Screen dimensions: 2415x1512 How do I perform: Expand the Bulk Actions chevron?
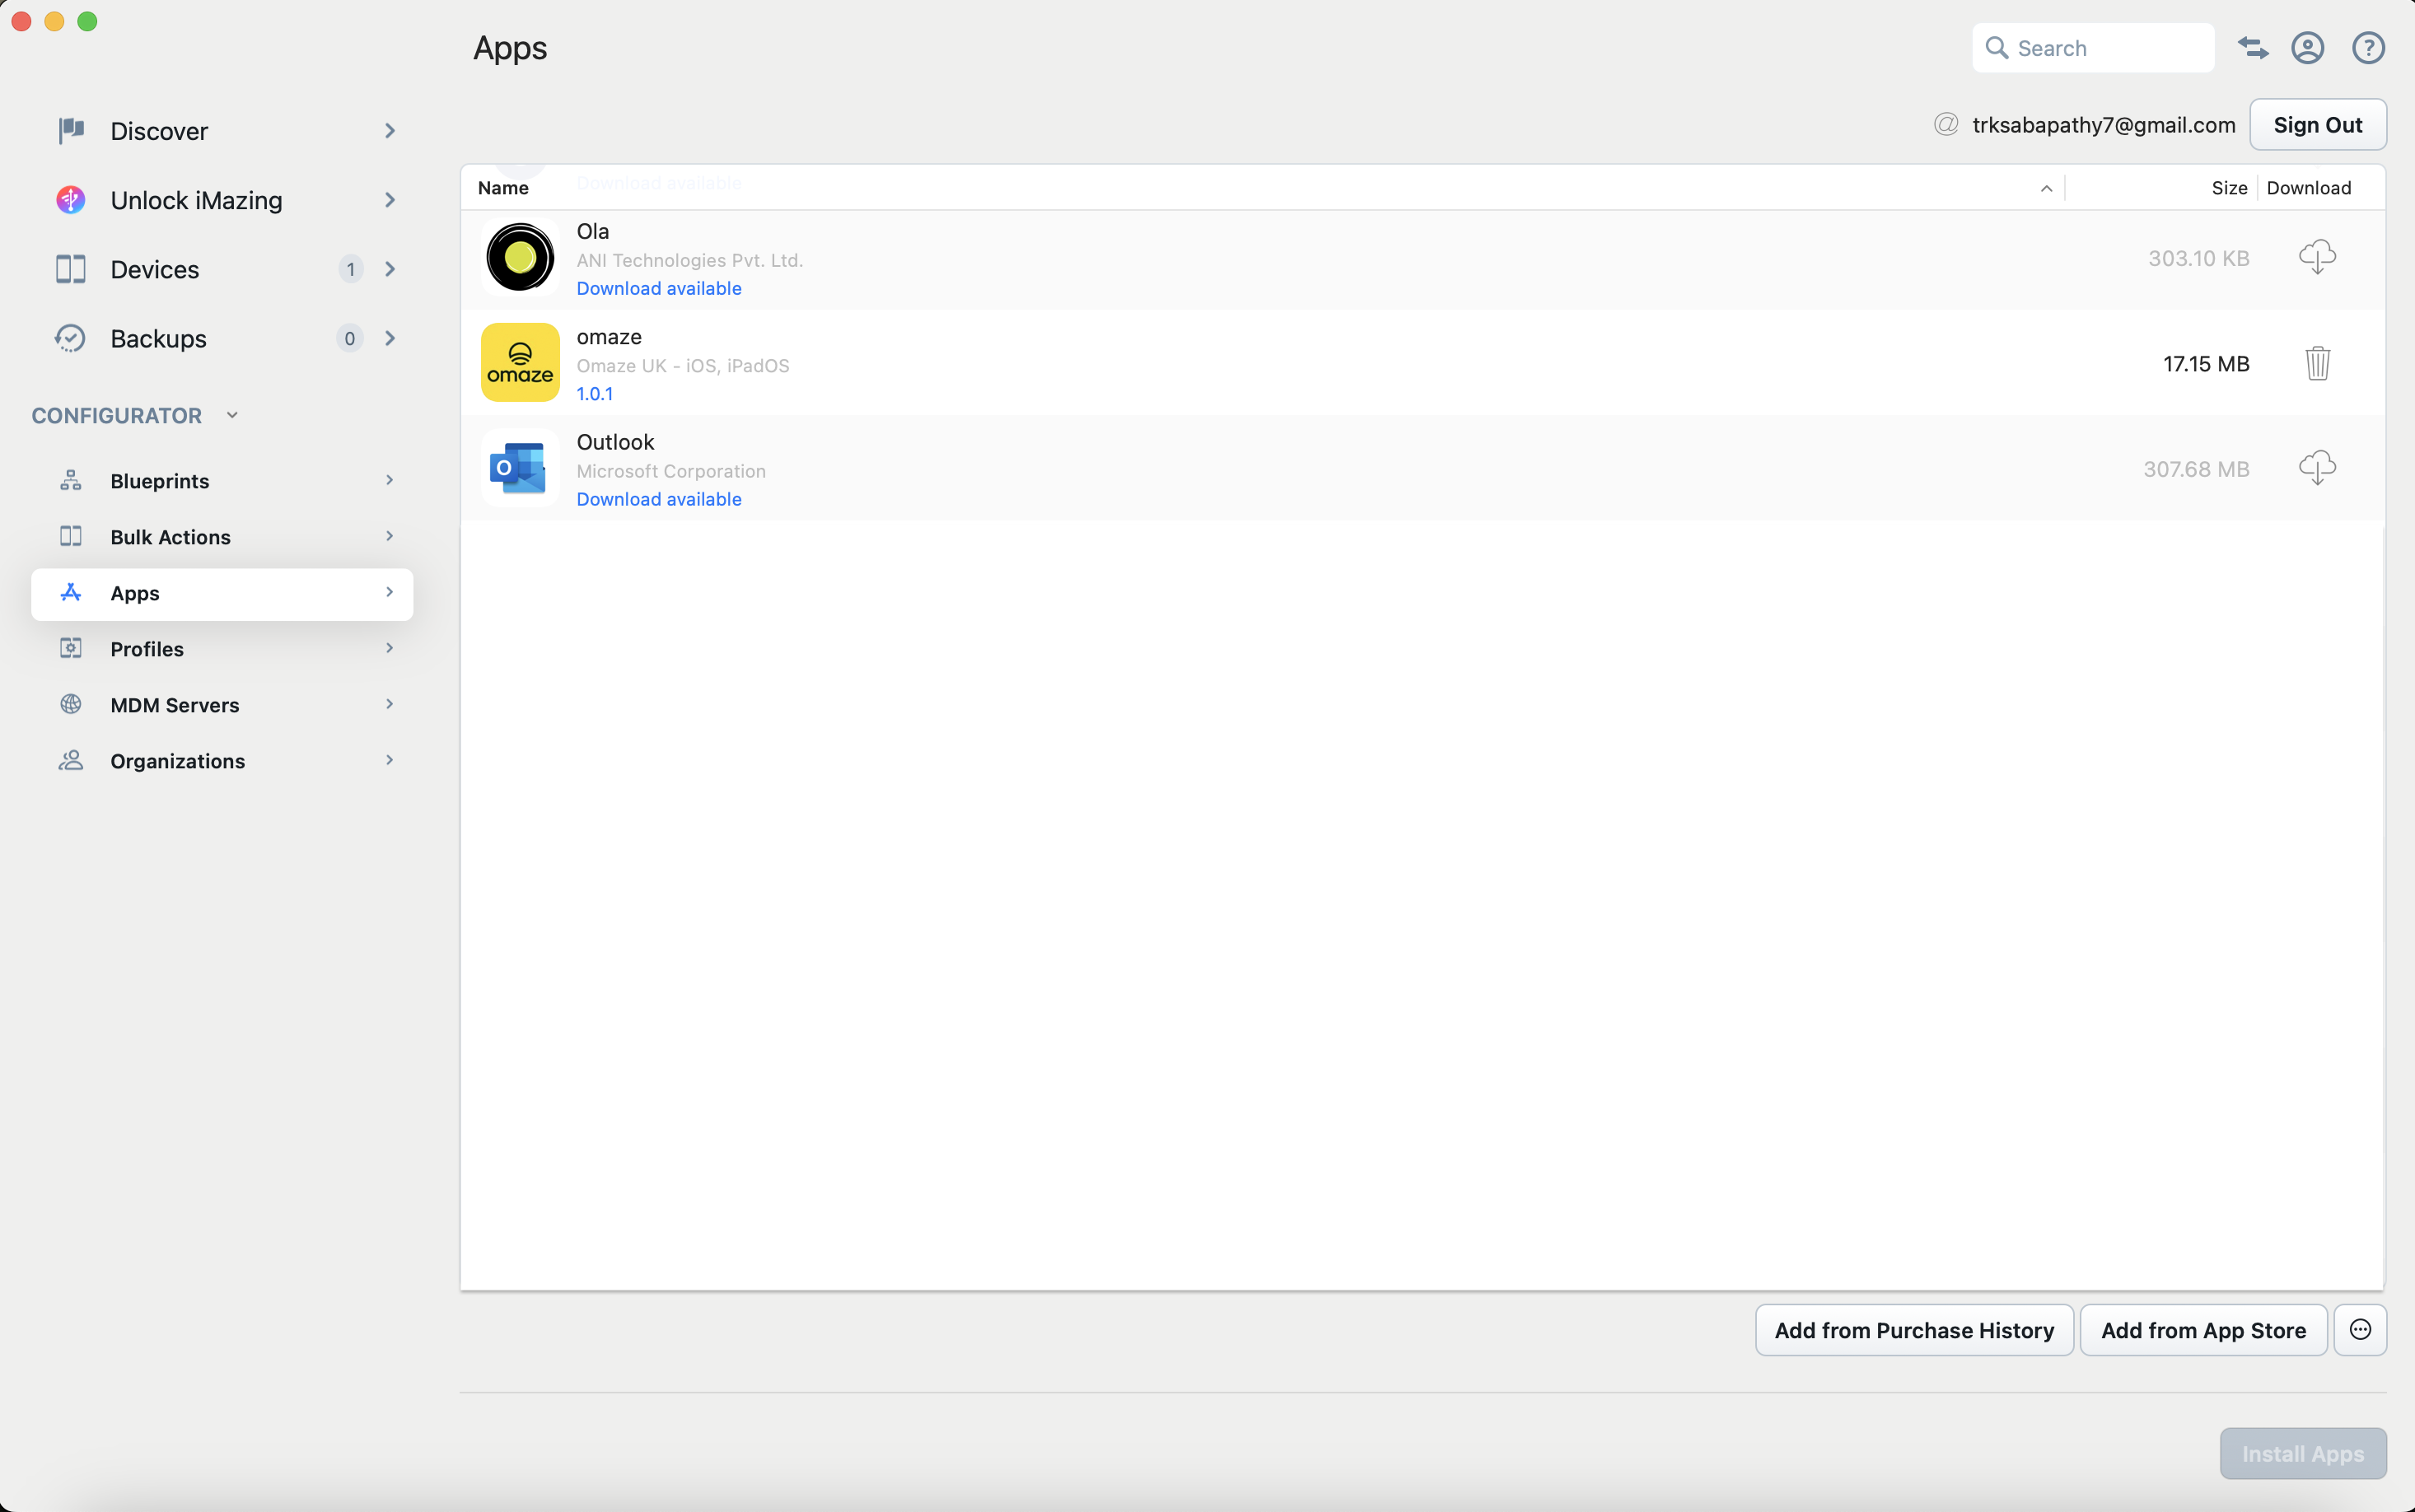click(x=390, y=536)
